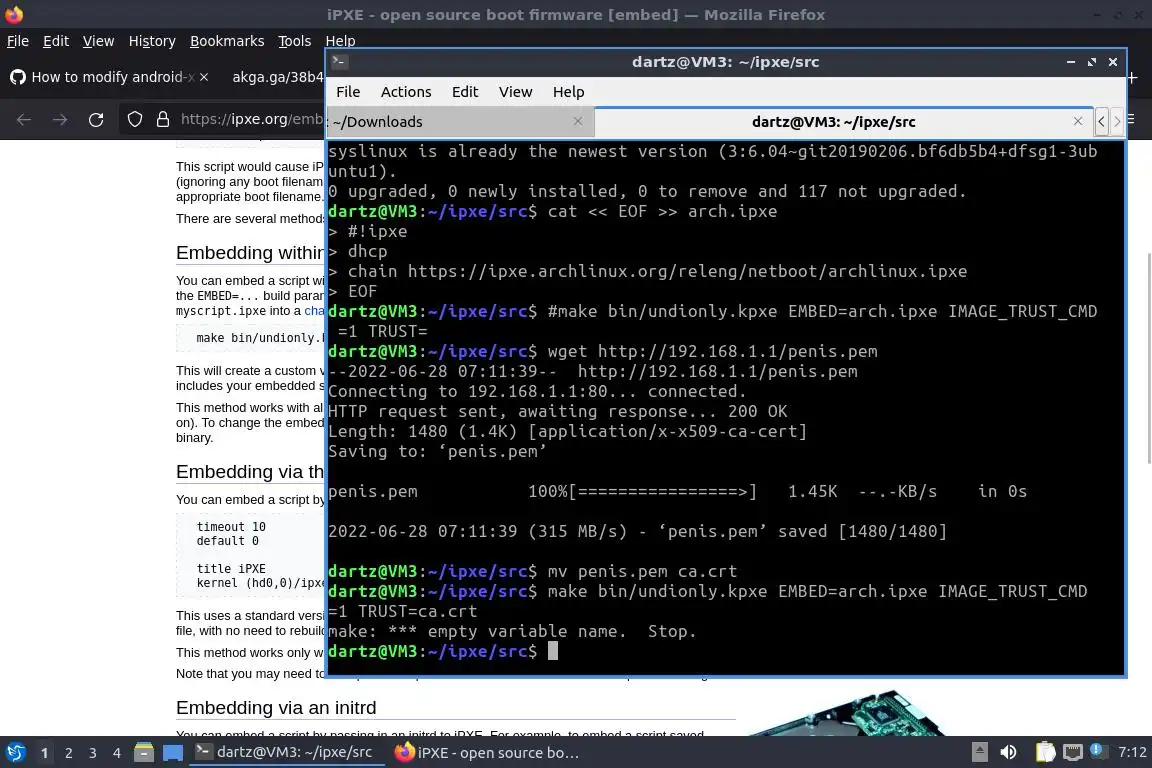Screen dimensions: 1152x768
Task: Open new Firefox tab plus button
Action: pos(1132,77)
